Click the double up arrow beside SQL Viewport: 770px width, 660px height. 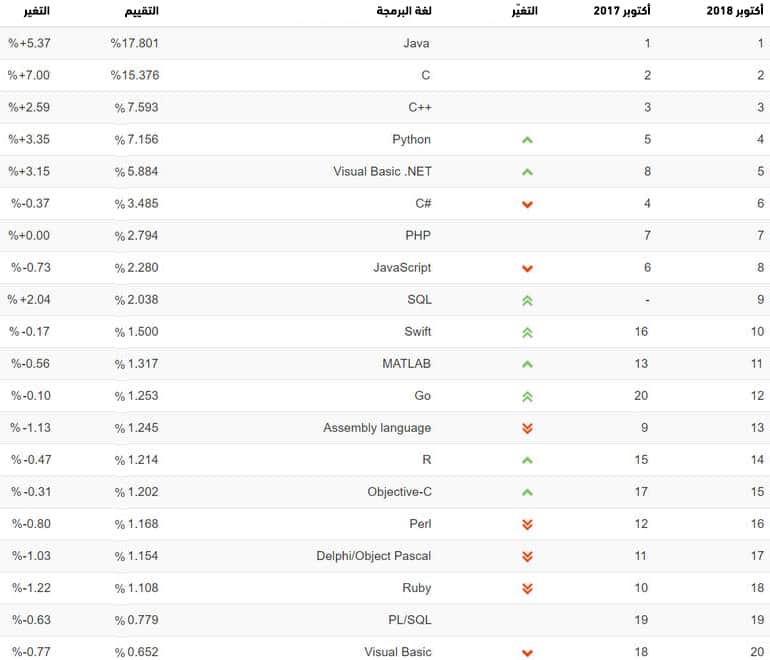pos(527,300)
